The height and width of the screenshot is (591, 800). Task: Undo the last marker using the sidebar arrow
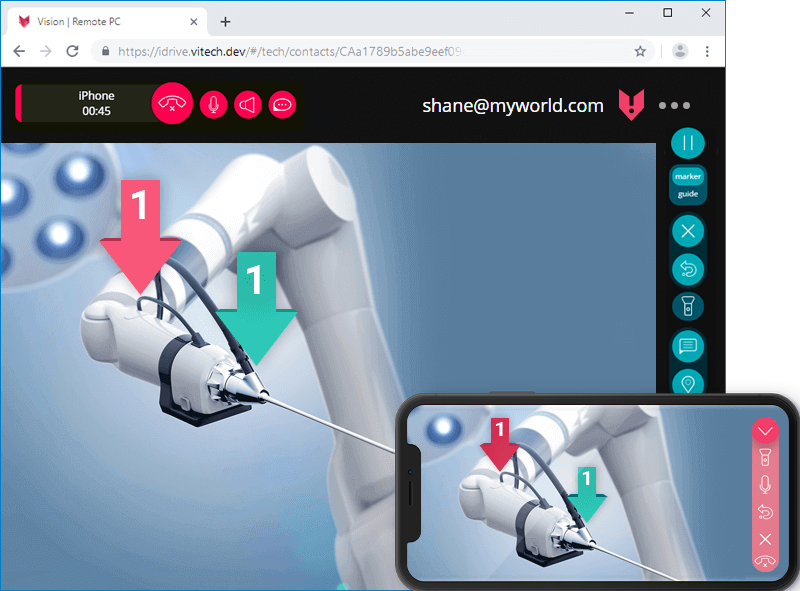(688, 268)
